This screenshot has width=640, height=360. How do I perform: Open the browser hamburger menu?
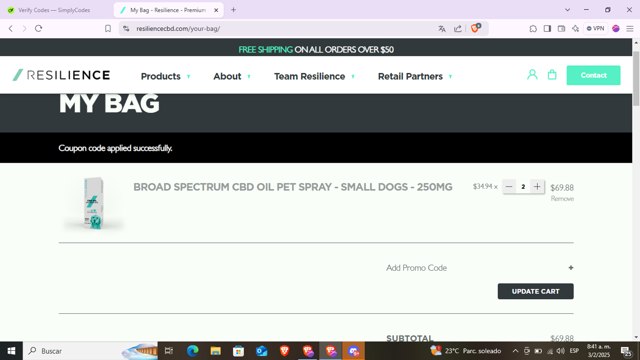630,29
